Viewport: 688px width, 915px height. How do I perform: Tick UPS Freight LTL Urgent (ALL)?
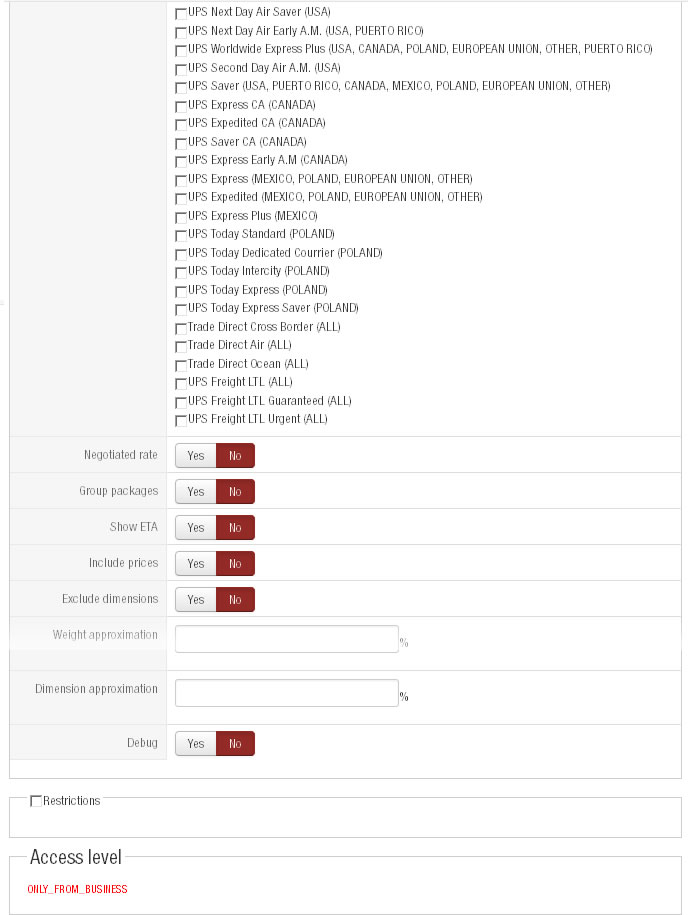coord(181,420)
